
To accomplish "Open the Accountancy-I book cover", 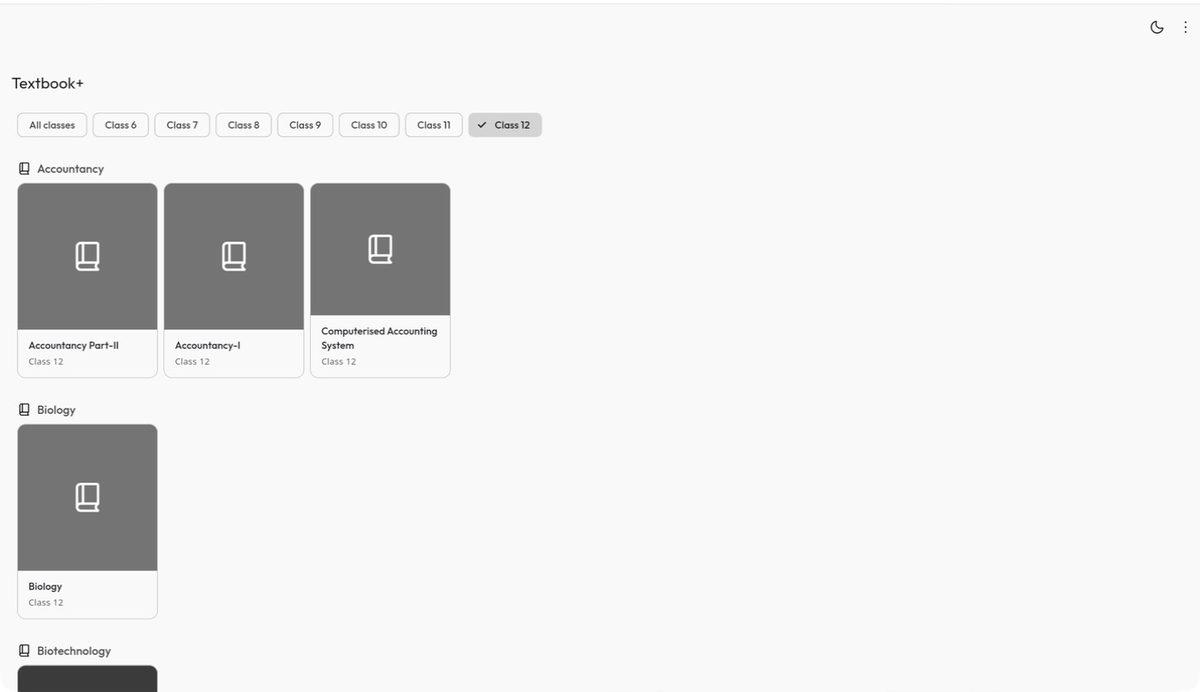I will click(x=234, y=257).
